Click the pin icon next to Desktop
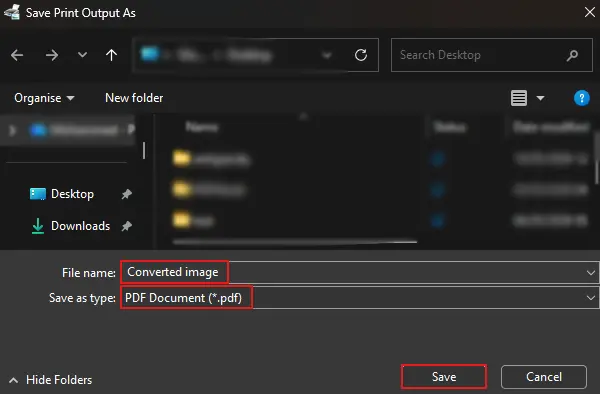600x394 pixels. (127, 194)
